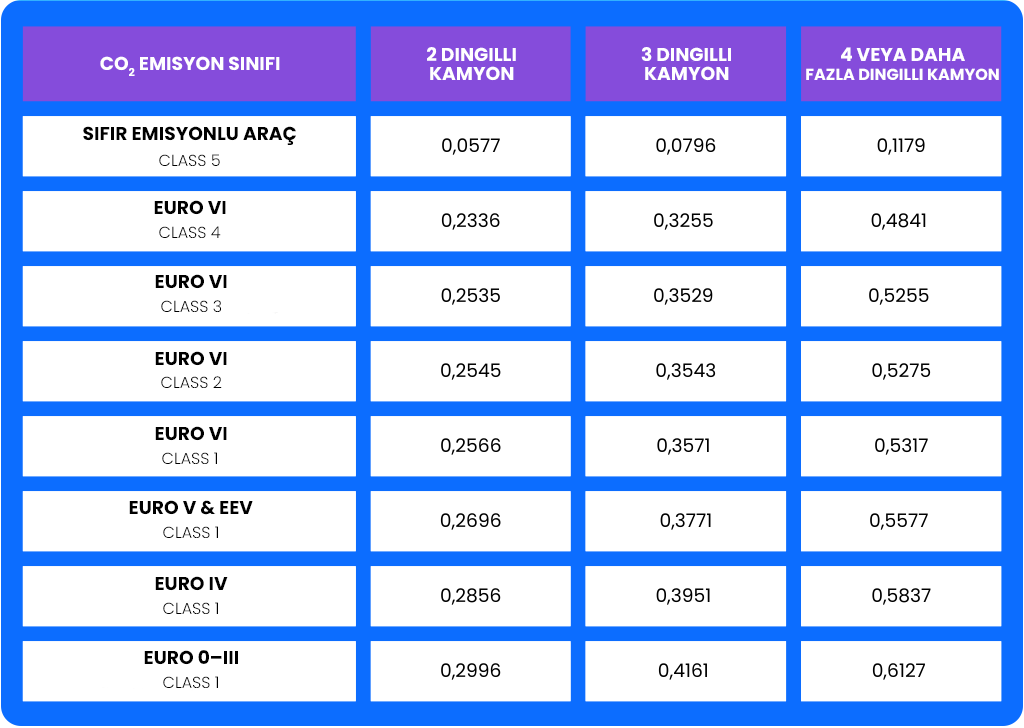Click the cell showing 0,3571
The image size is (1024, 728).
pos(686,447)
